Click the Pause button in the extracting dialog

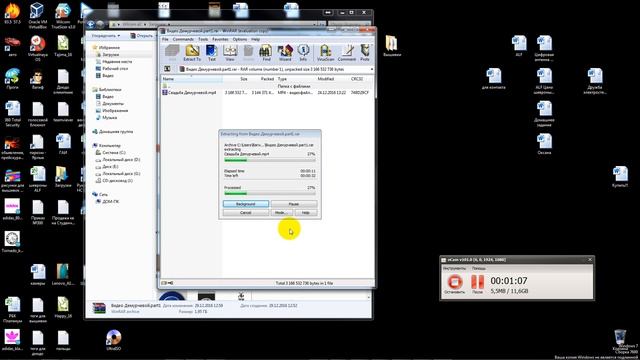click(294, 204)
